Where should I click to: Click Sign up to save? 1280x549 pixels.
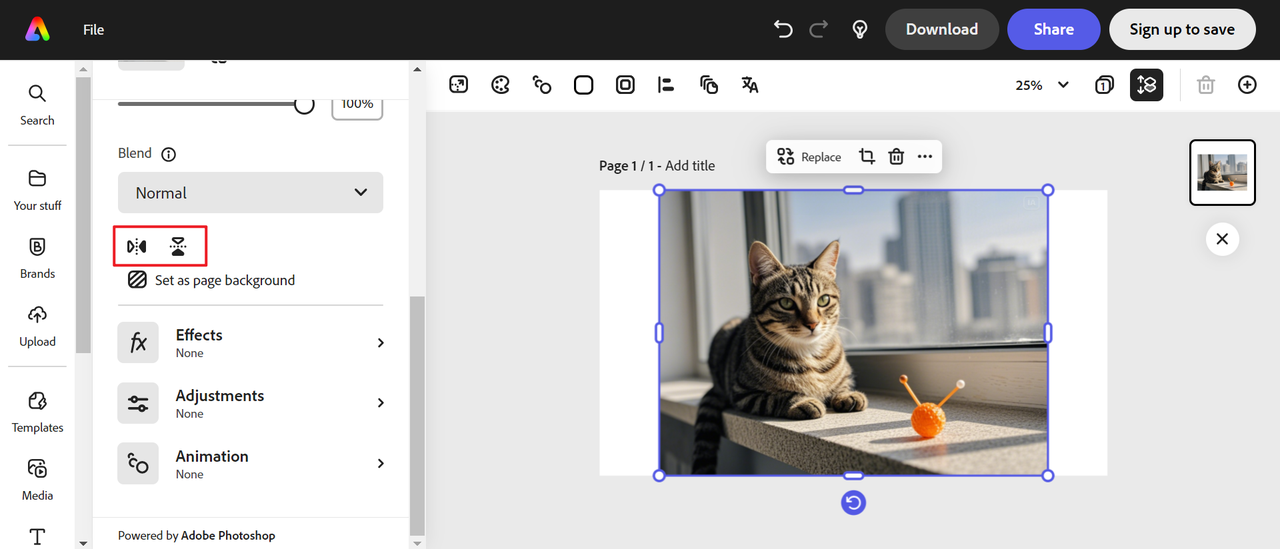click(x=1182, y=29)
